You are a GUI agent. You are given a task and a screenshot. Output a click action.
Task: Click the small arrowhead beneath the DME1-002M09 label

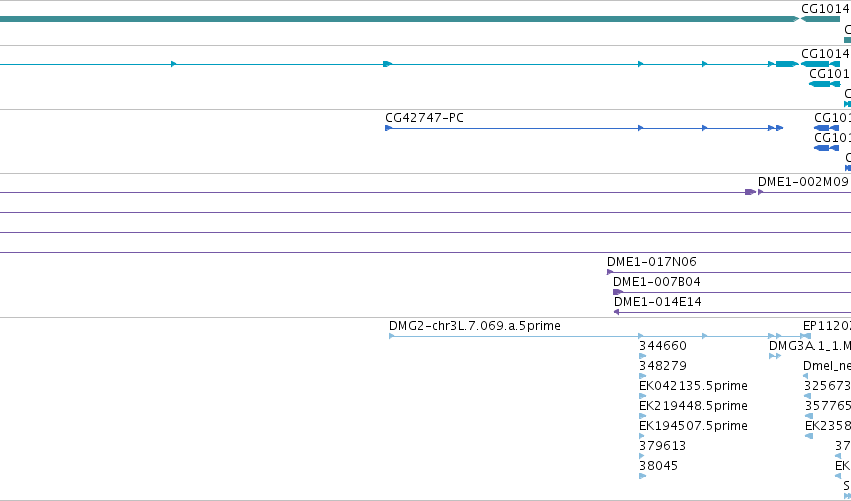760,192
